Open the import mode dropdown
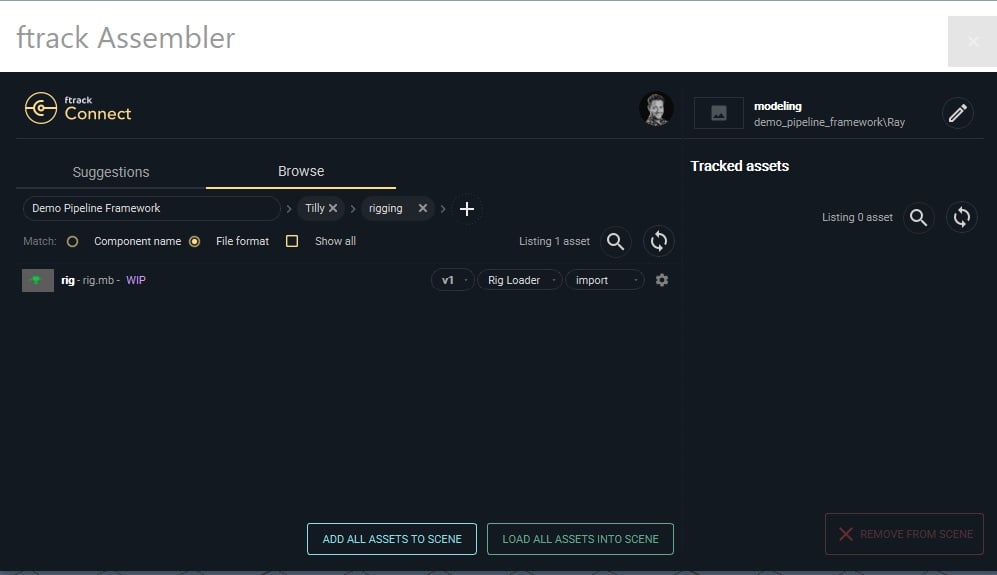This screenshot has height=575, width=997. pos(604,280)
